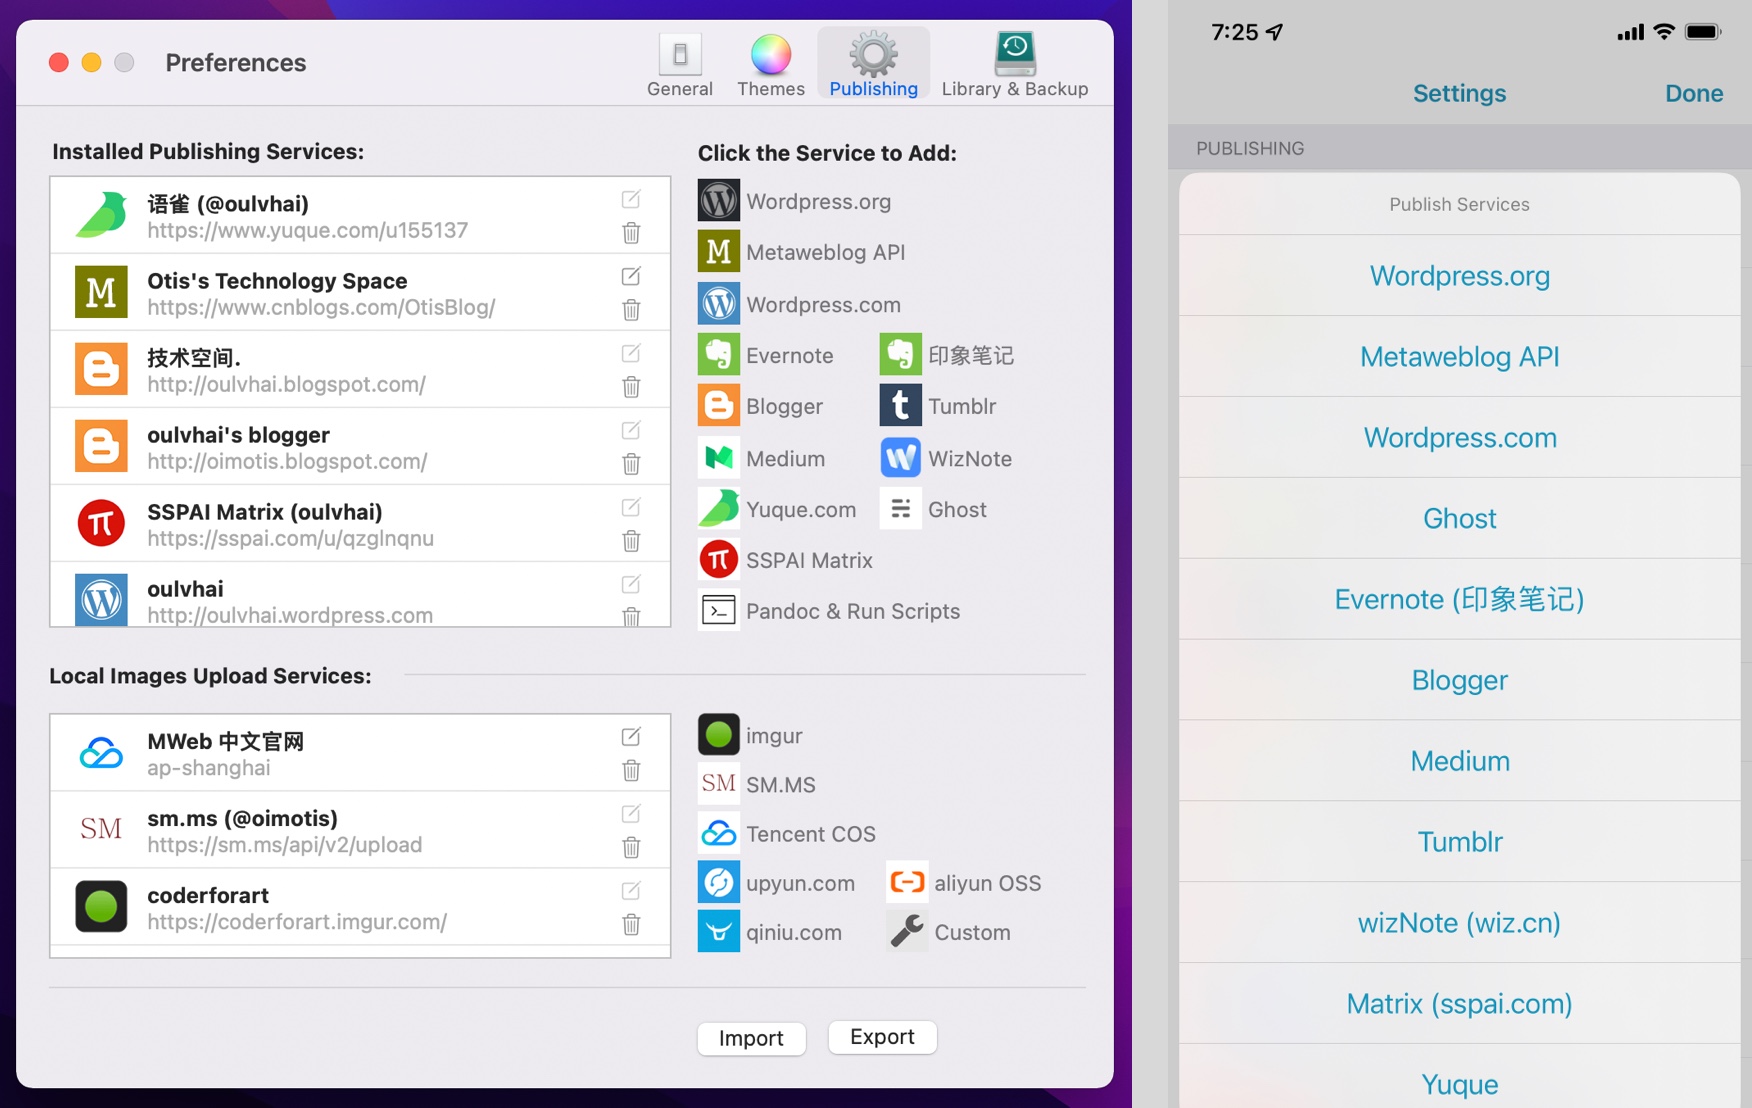Click the Export button
The width and height of the screenshot is (1752, 1108).
(882, 1037)
